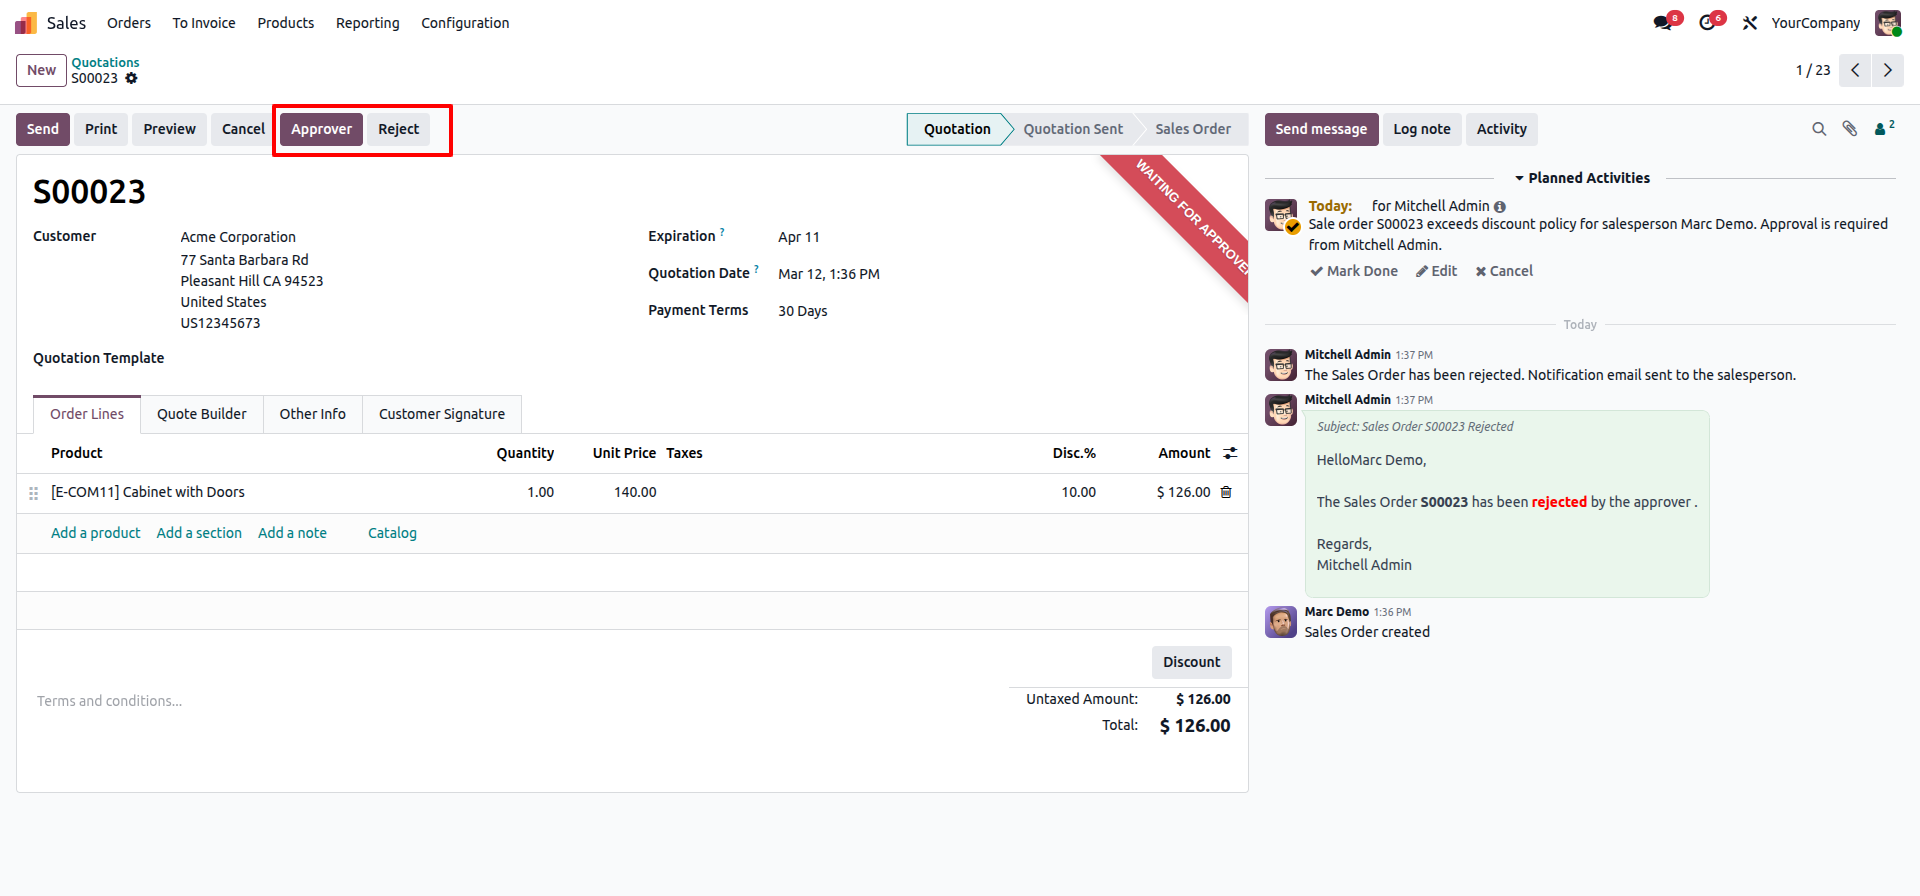Open optional columns settings in table header

tap(1230, 453)
